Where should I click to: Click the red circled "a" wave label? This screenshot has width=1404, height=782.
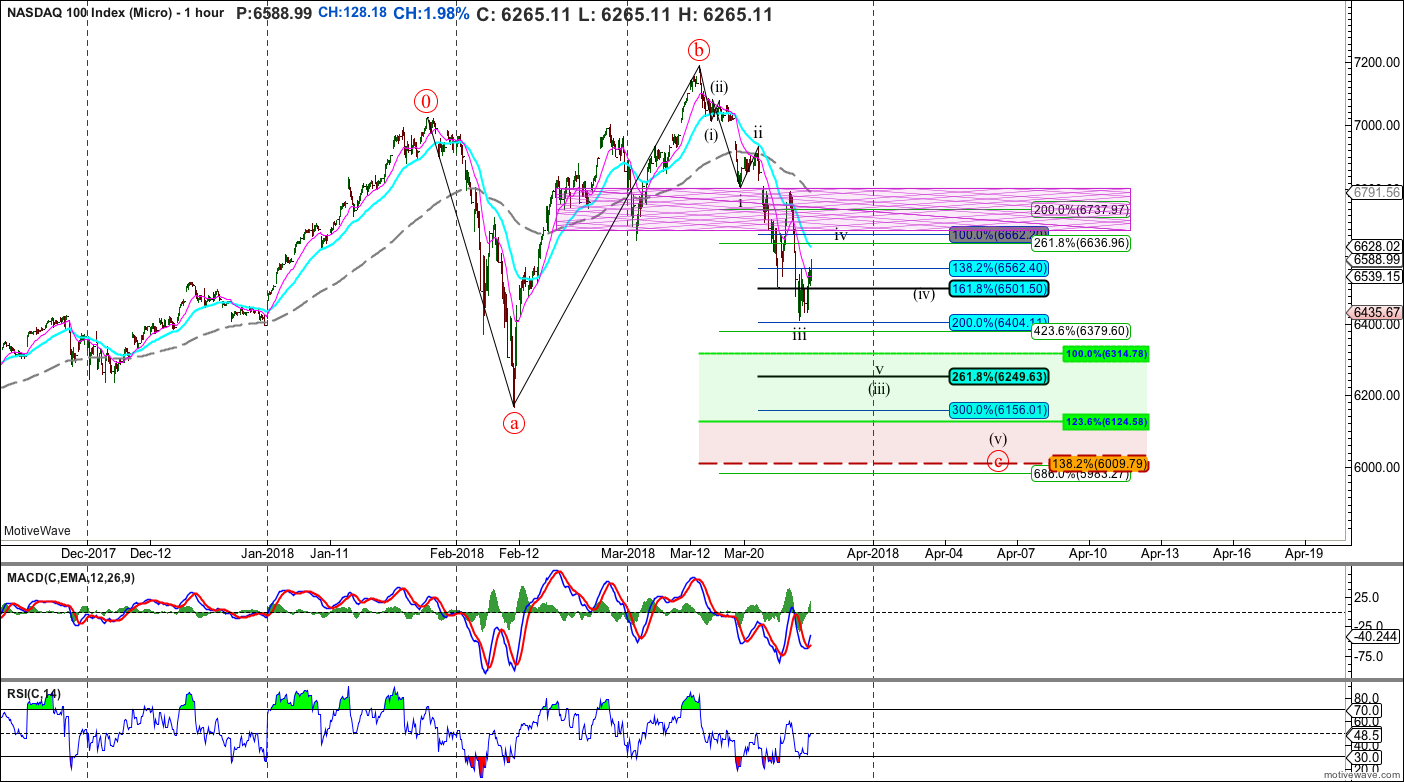[514, 423]
